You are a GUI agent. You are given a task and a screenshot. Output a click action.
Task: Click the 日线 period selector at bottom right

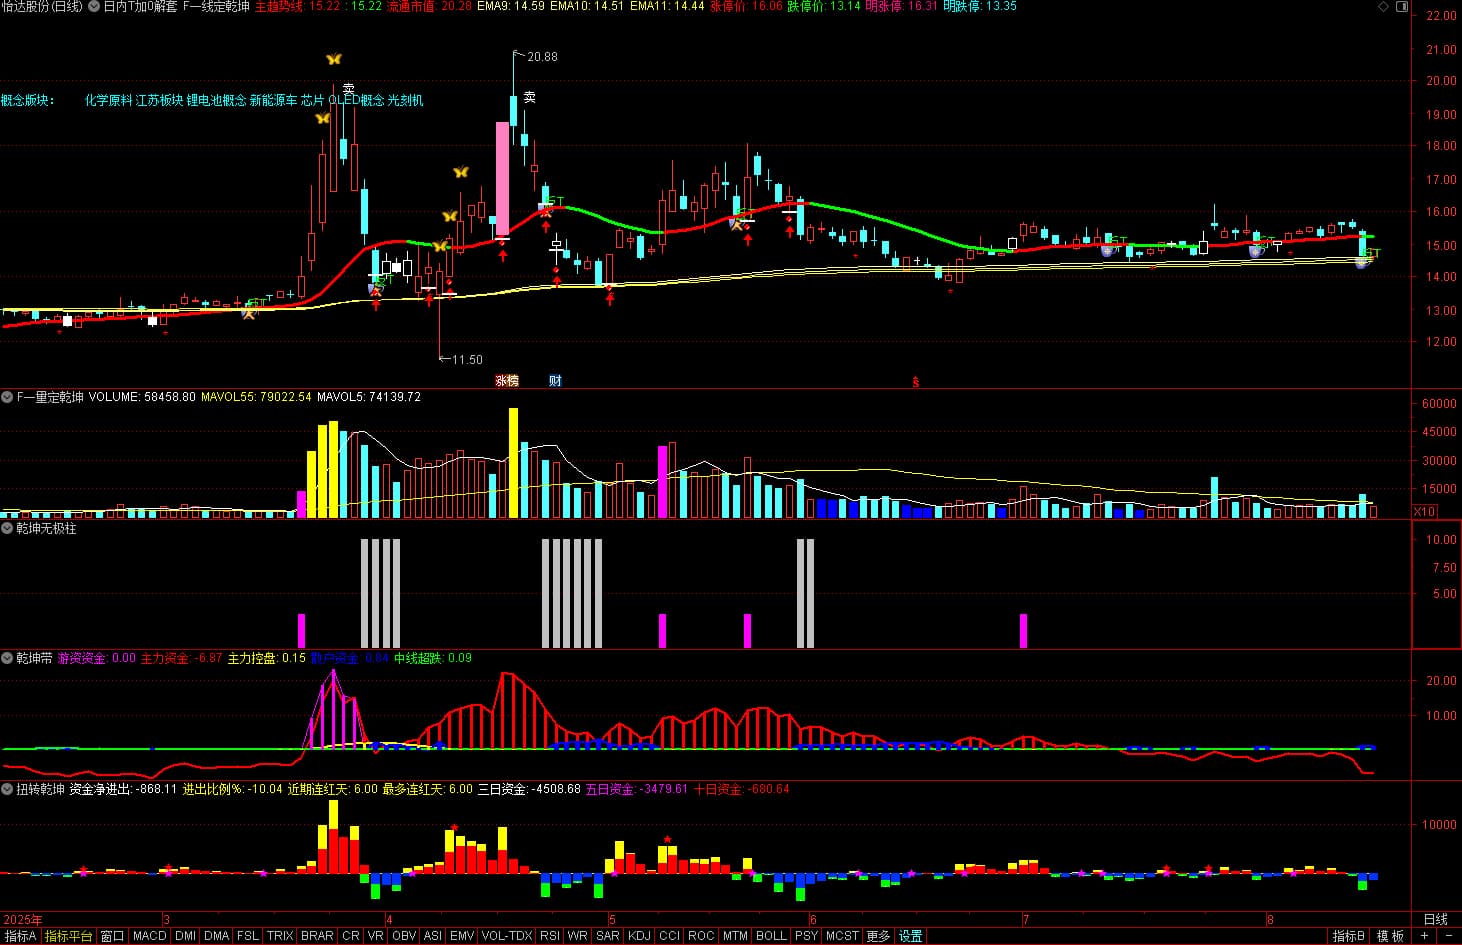click(x=1435, y=919)
